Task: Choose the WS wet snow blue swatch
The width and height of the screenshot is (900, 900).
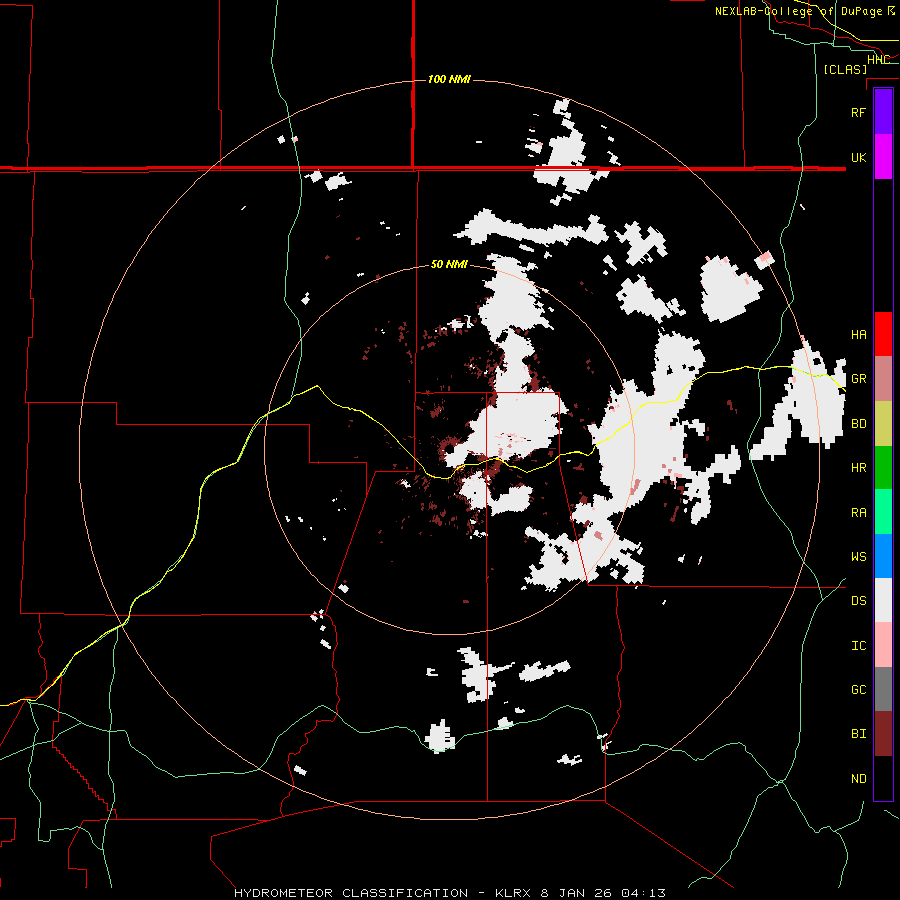Action: [x=883, y=556]
